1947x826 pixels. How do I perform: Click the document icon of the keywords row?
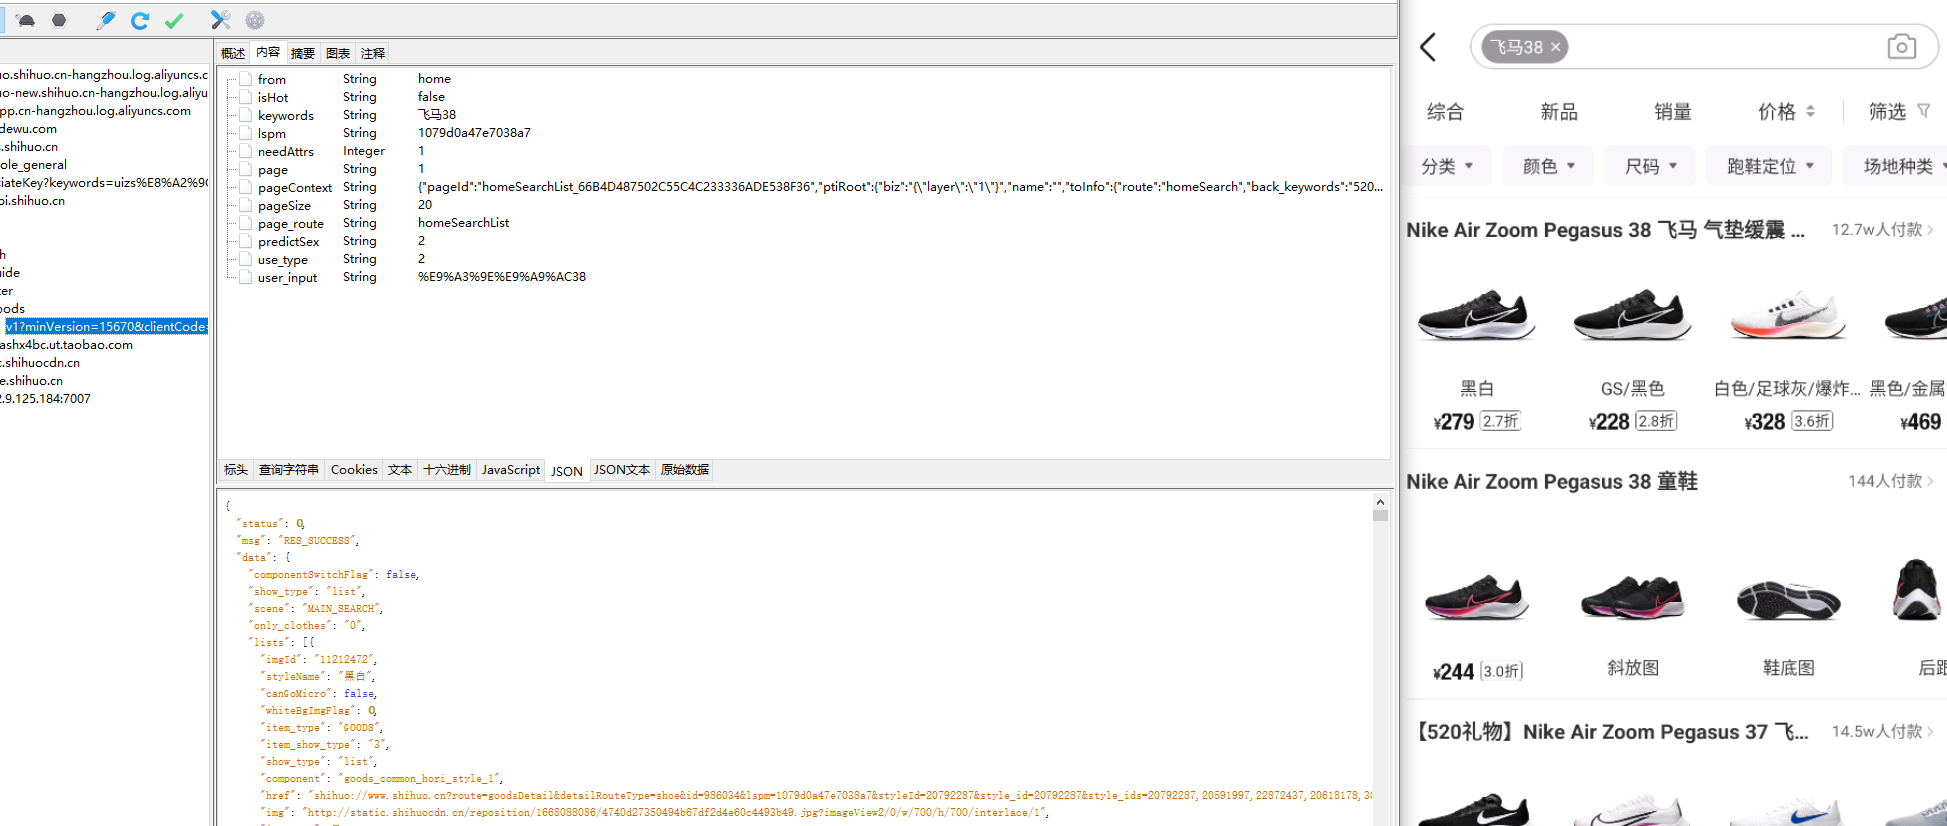point(245,115)
